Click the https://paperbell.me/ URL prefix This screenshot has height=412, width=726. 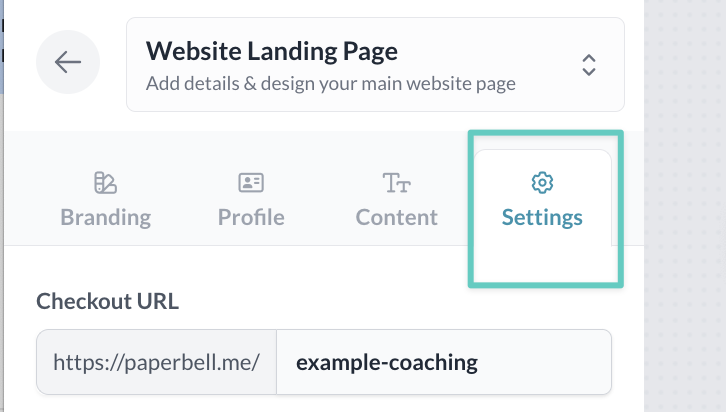[x=156, y=362]
